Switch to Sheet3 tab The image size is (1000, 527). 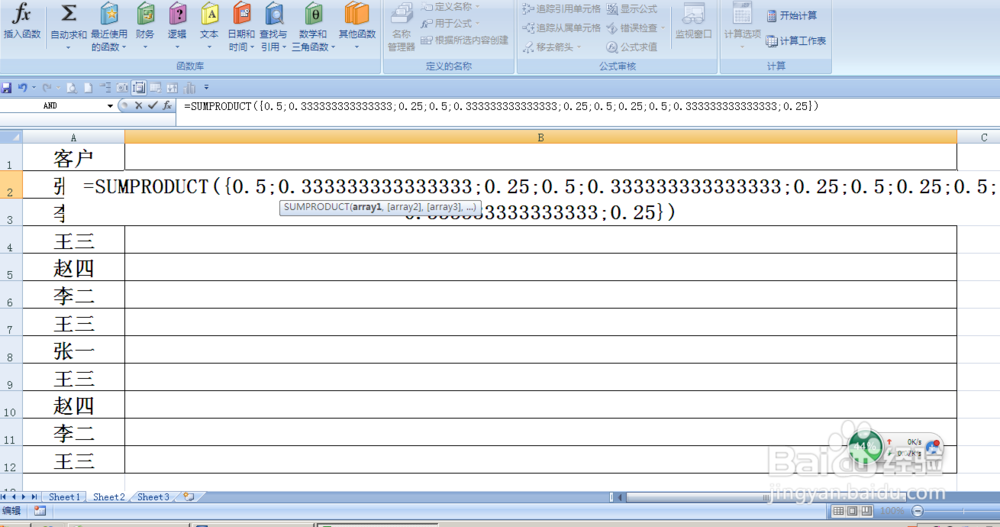tap(153, 497)
